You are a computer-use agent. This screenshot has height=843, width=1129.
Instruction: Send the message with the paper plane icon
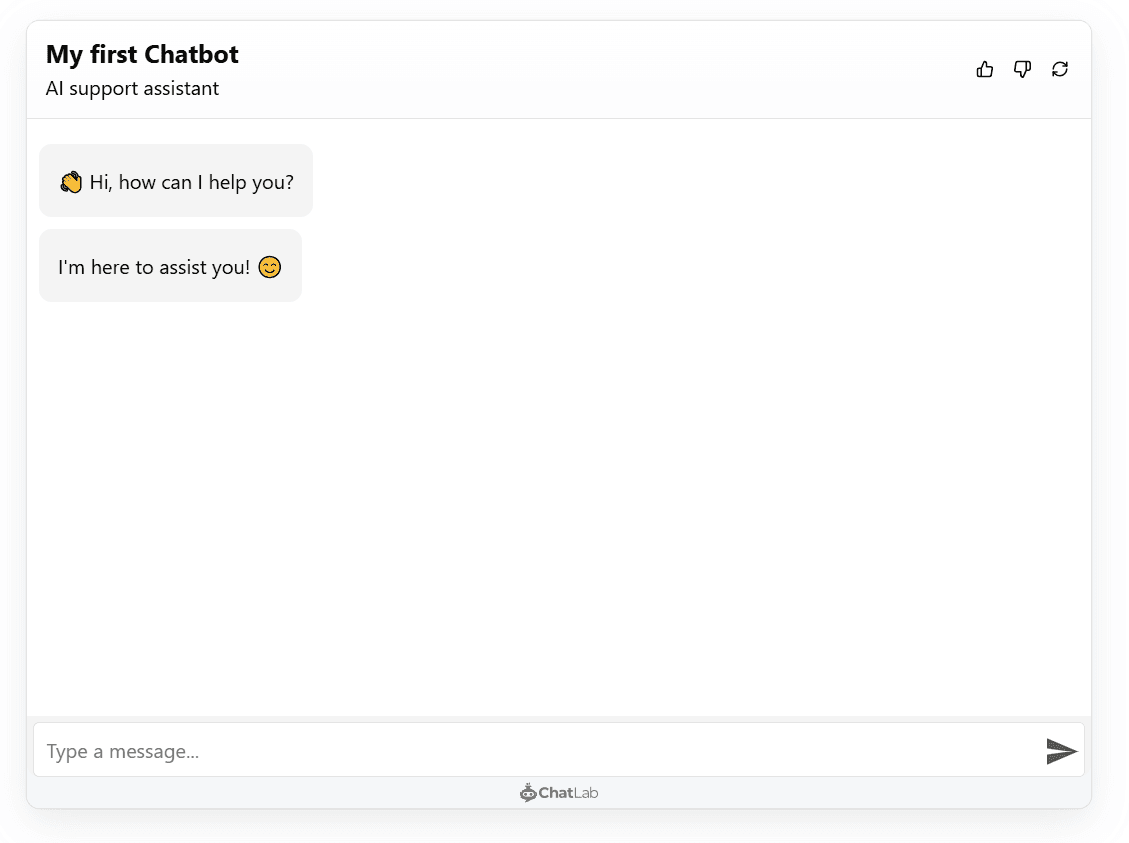(1061, 751)
